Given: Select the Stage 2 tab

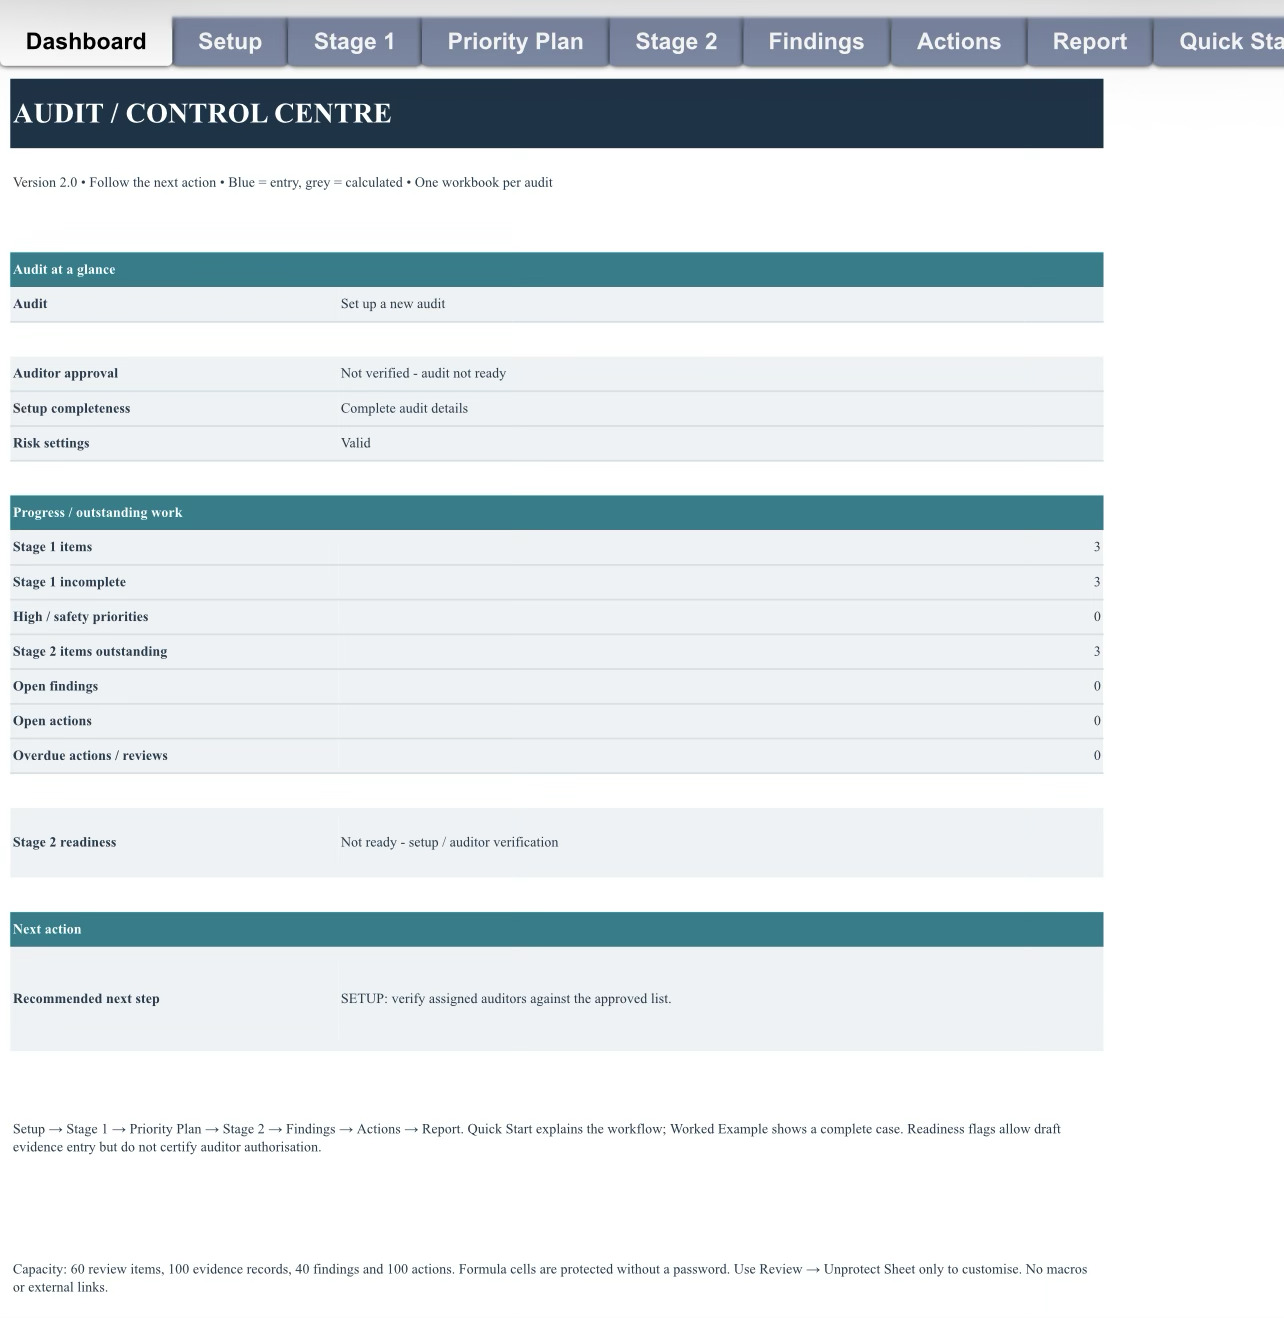Looking at the screenshot, I should 676,41.
